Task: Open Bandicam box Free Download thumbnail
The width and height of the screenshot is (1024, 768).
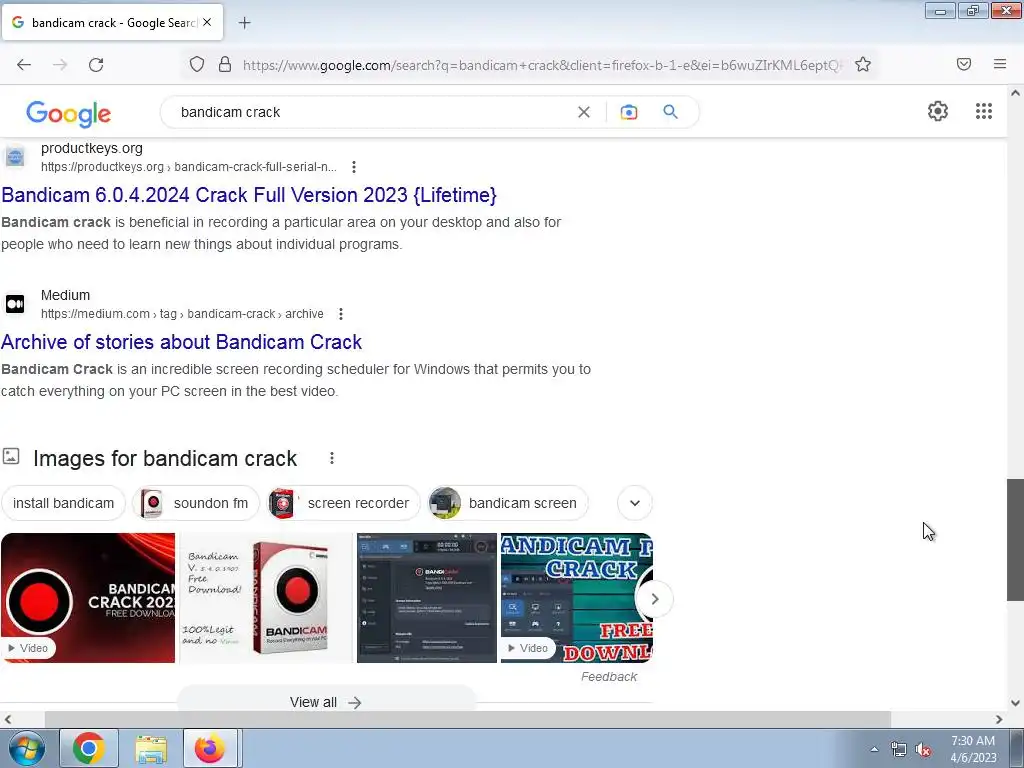Action: (x=266, y=598)
